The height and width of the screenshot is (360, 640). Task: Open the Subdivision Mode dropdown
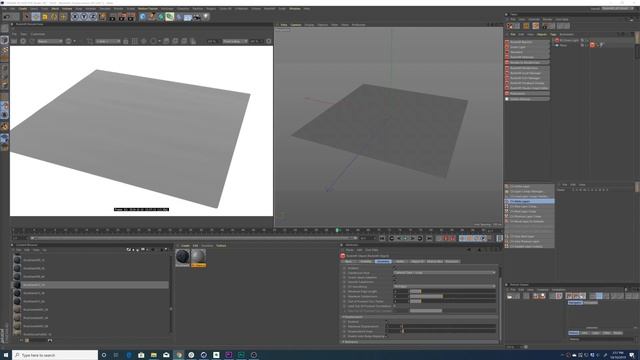click(x=444, y=273)
